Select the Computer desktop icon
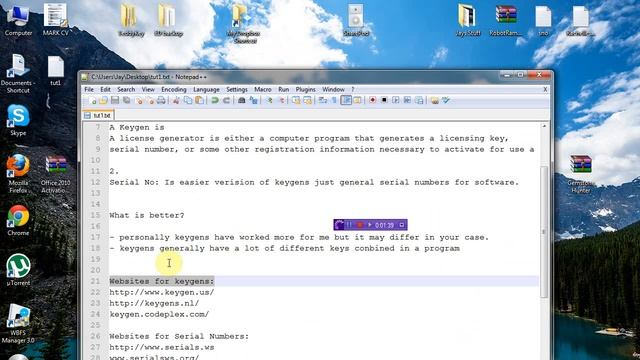The height and width of the screenshot is (360, 640). (18, 20)
